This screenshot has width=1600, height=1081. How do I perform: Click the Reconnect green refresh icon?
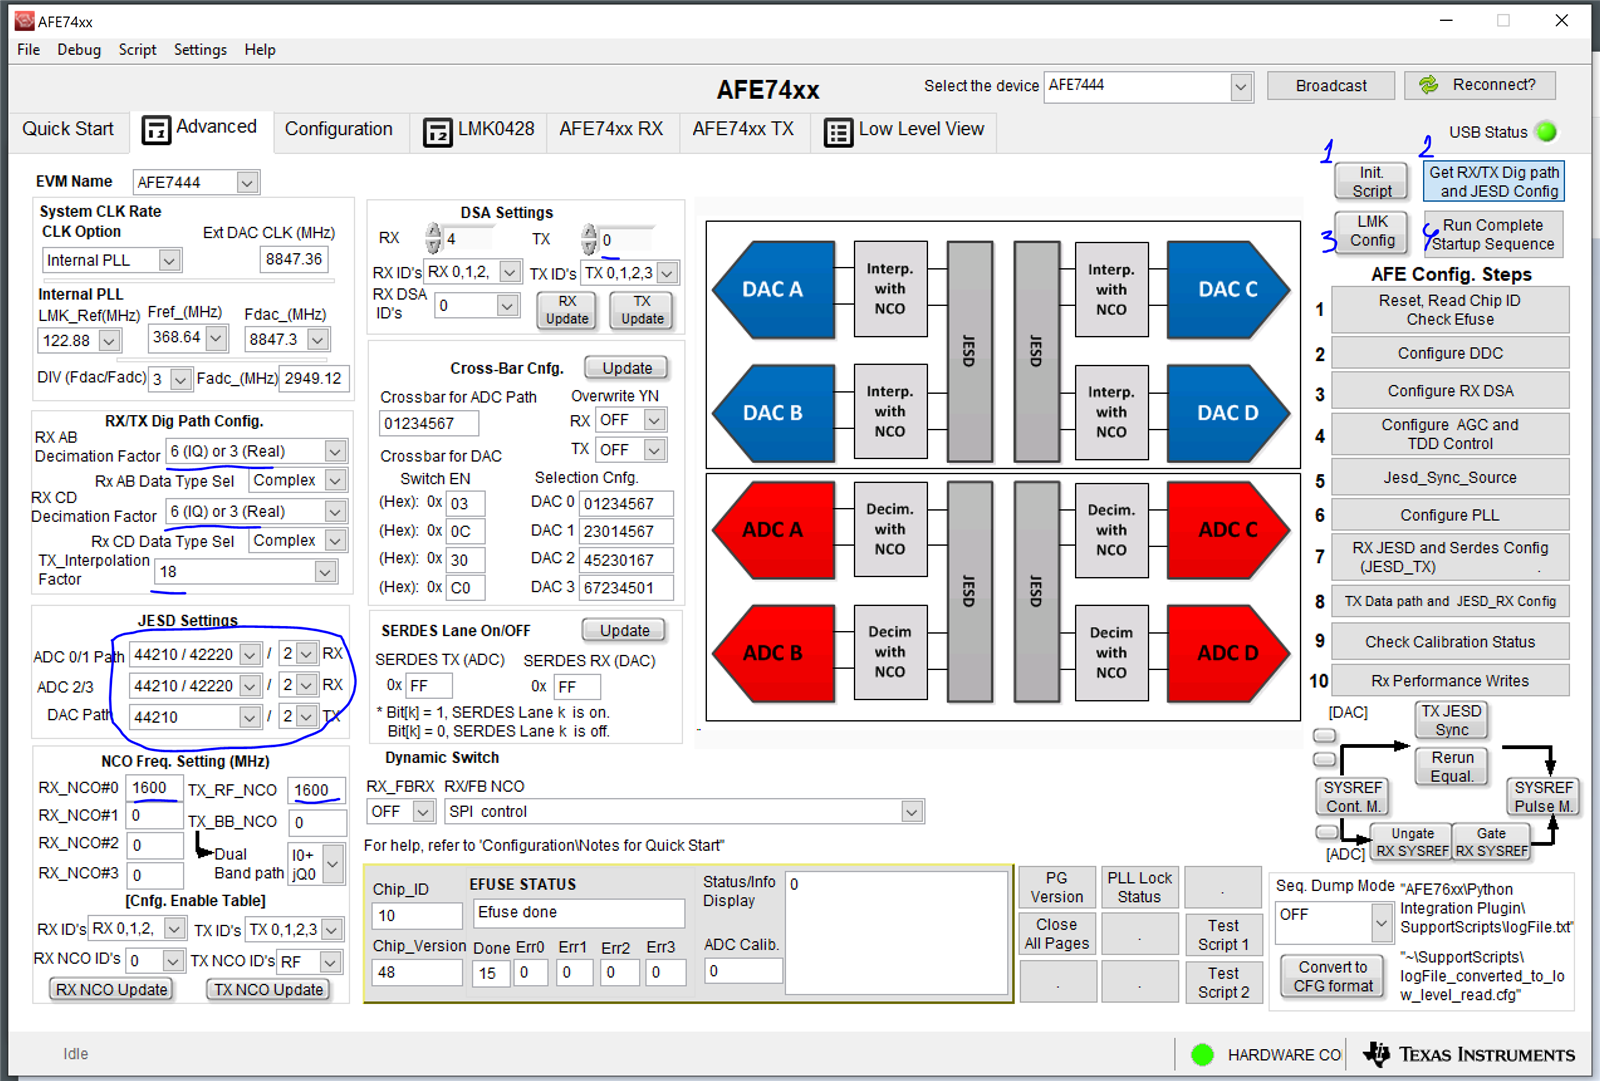point(1429,85)
